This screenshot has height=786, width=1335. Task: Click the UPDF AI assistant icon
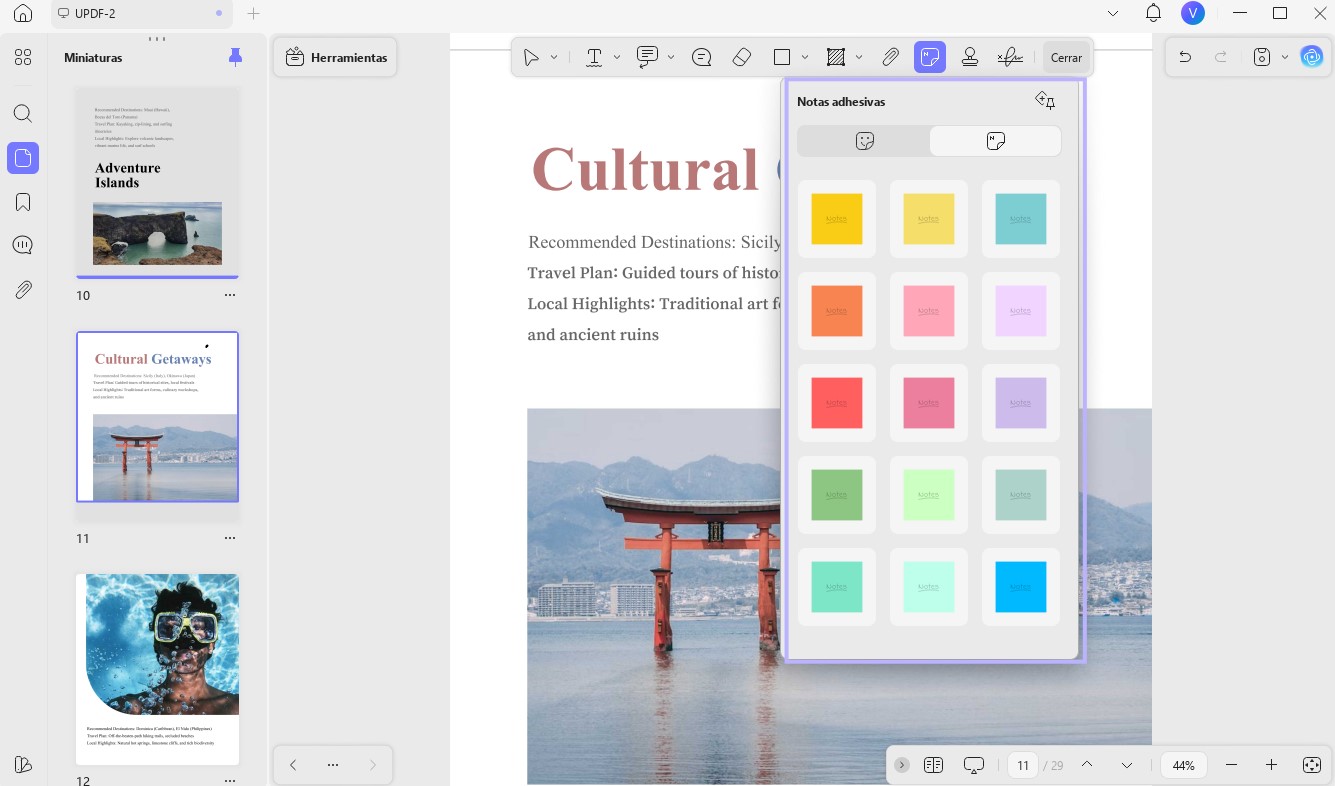click(x=1311, y=57)
